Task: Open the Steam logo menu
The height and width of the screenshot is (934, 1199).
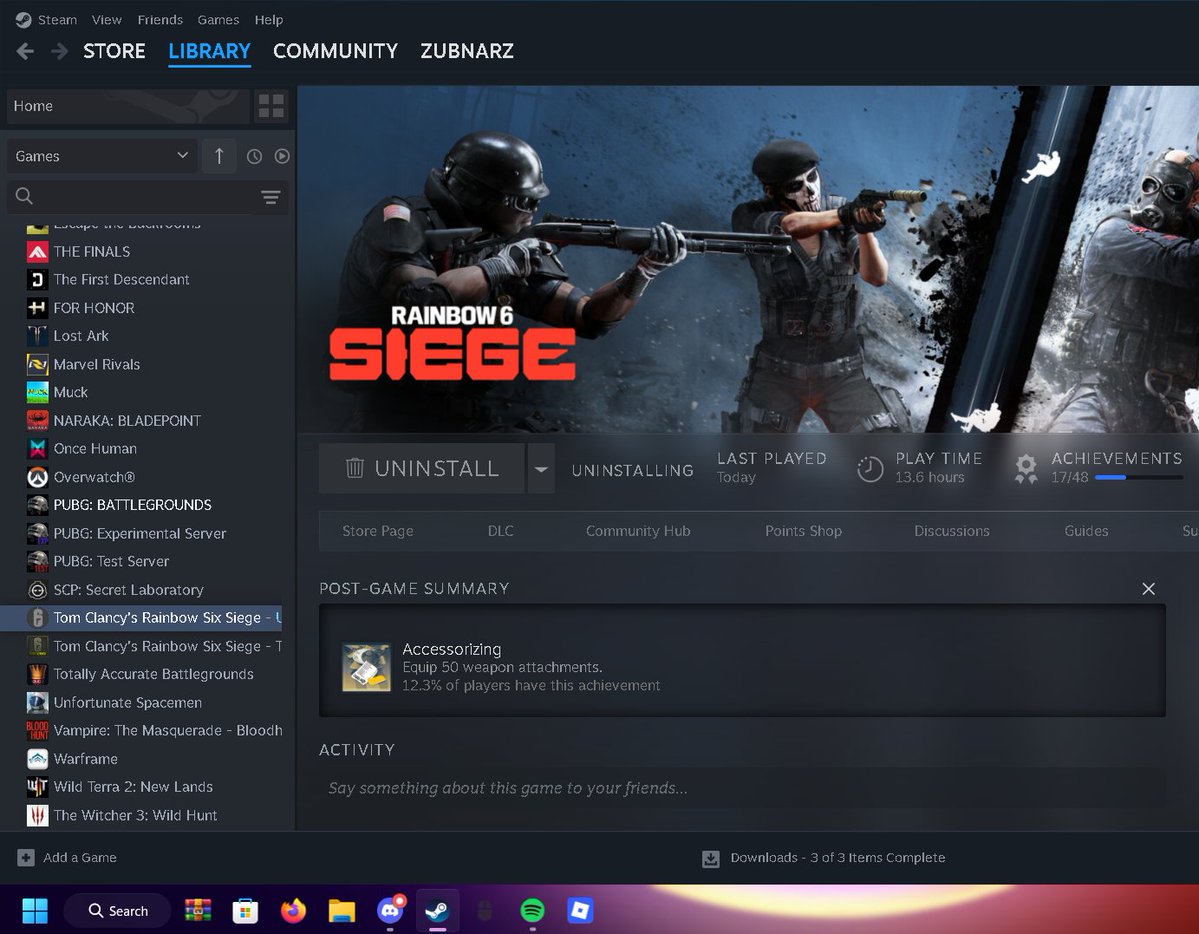Action: coord(23,20)
